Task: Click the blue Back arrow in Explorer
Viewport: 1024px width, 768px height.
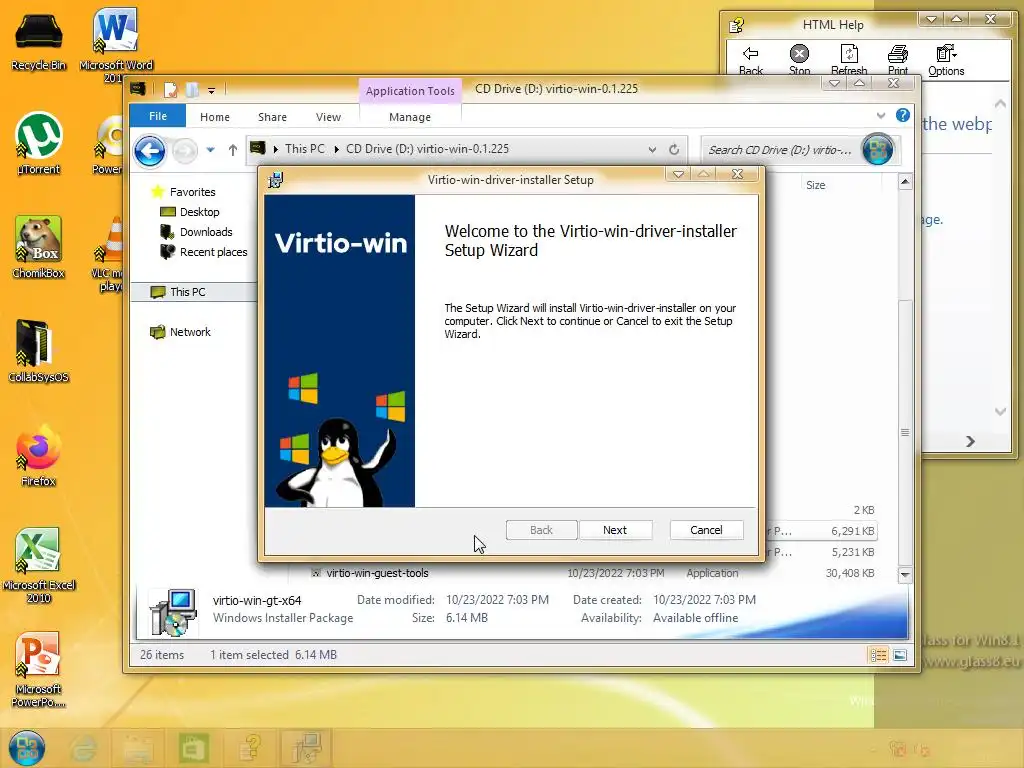Action: click(150, 151)
